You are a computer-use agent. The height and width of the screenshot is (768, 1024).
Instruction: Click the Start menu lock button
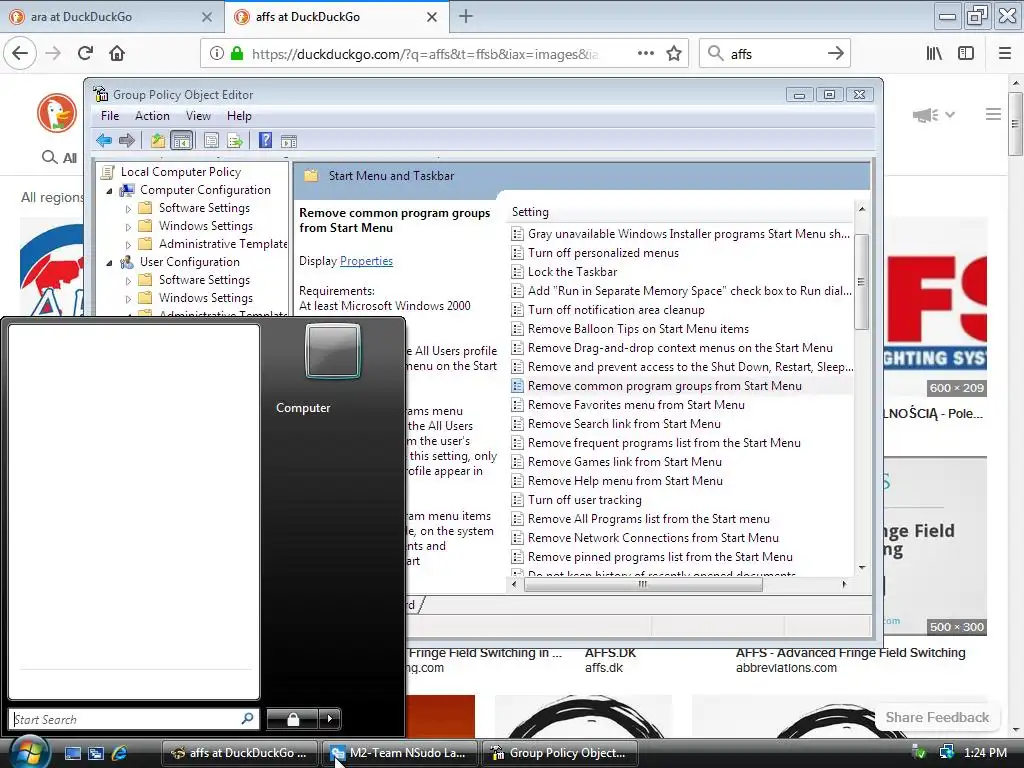(x=293, y=719)
